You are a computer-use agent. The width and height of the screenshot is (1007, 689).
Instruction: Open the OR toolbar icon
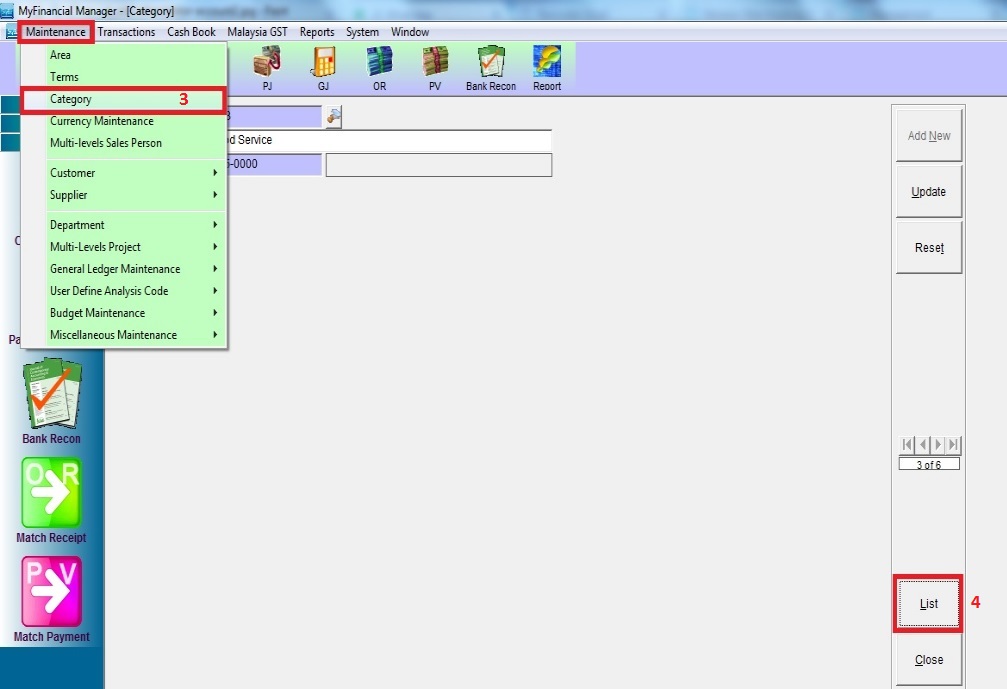[379, 66]
